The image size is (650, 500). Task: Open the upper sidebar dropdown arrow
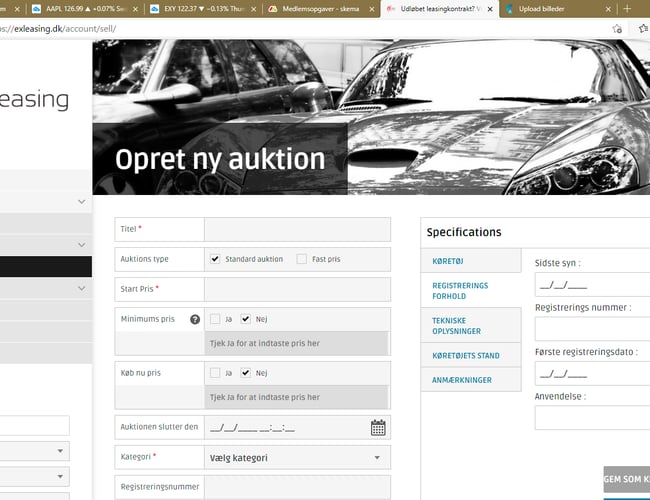coord(60,451)
